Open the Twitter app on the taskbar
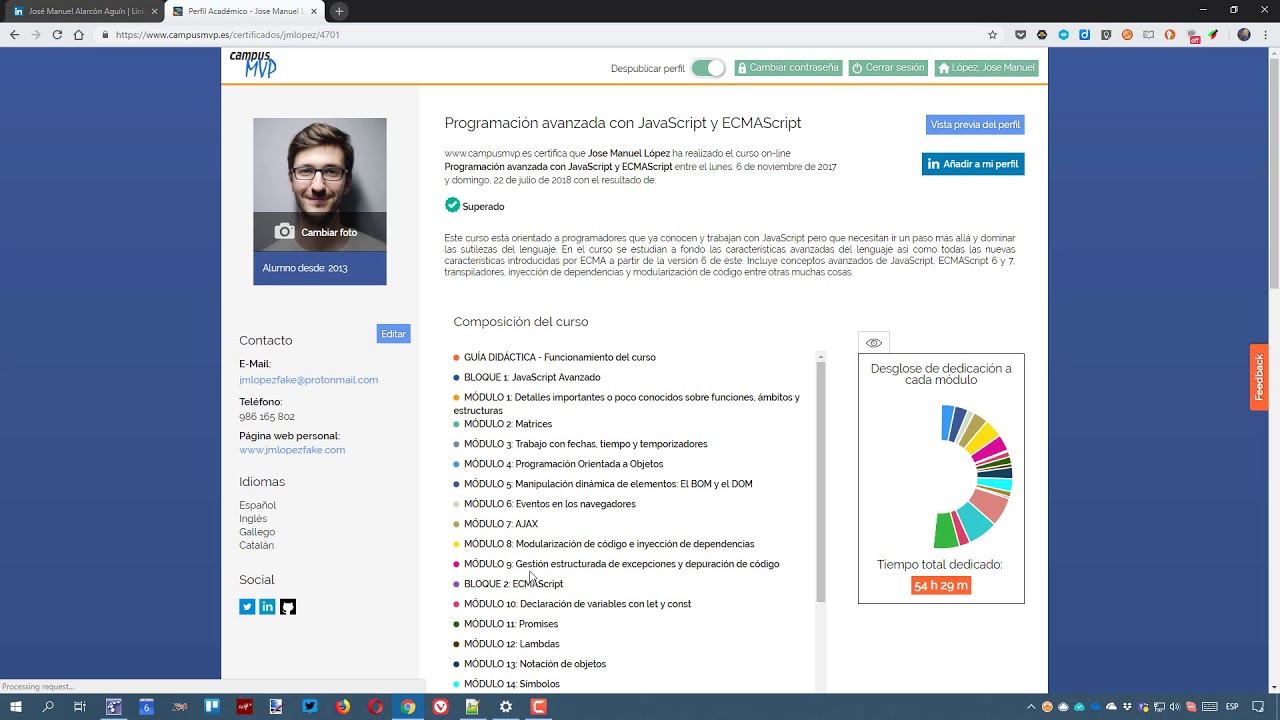1280x720 pixels. 310,706
